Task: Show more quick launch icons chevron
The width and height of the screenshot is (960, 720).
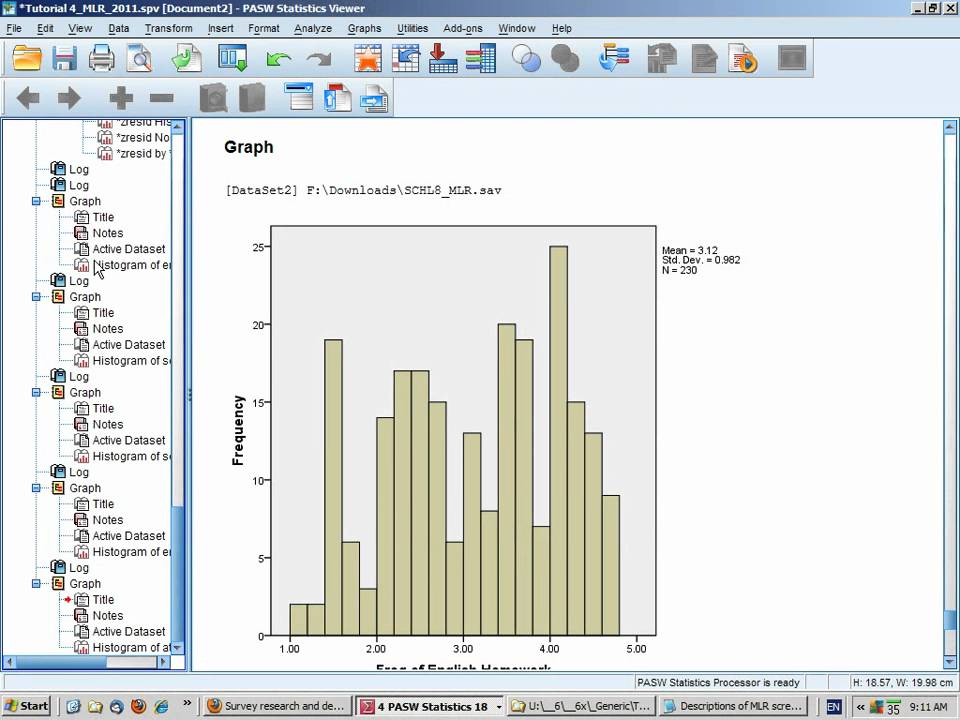Action: (x=187, y=703)
